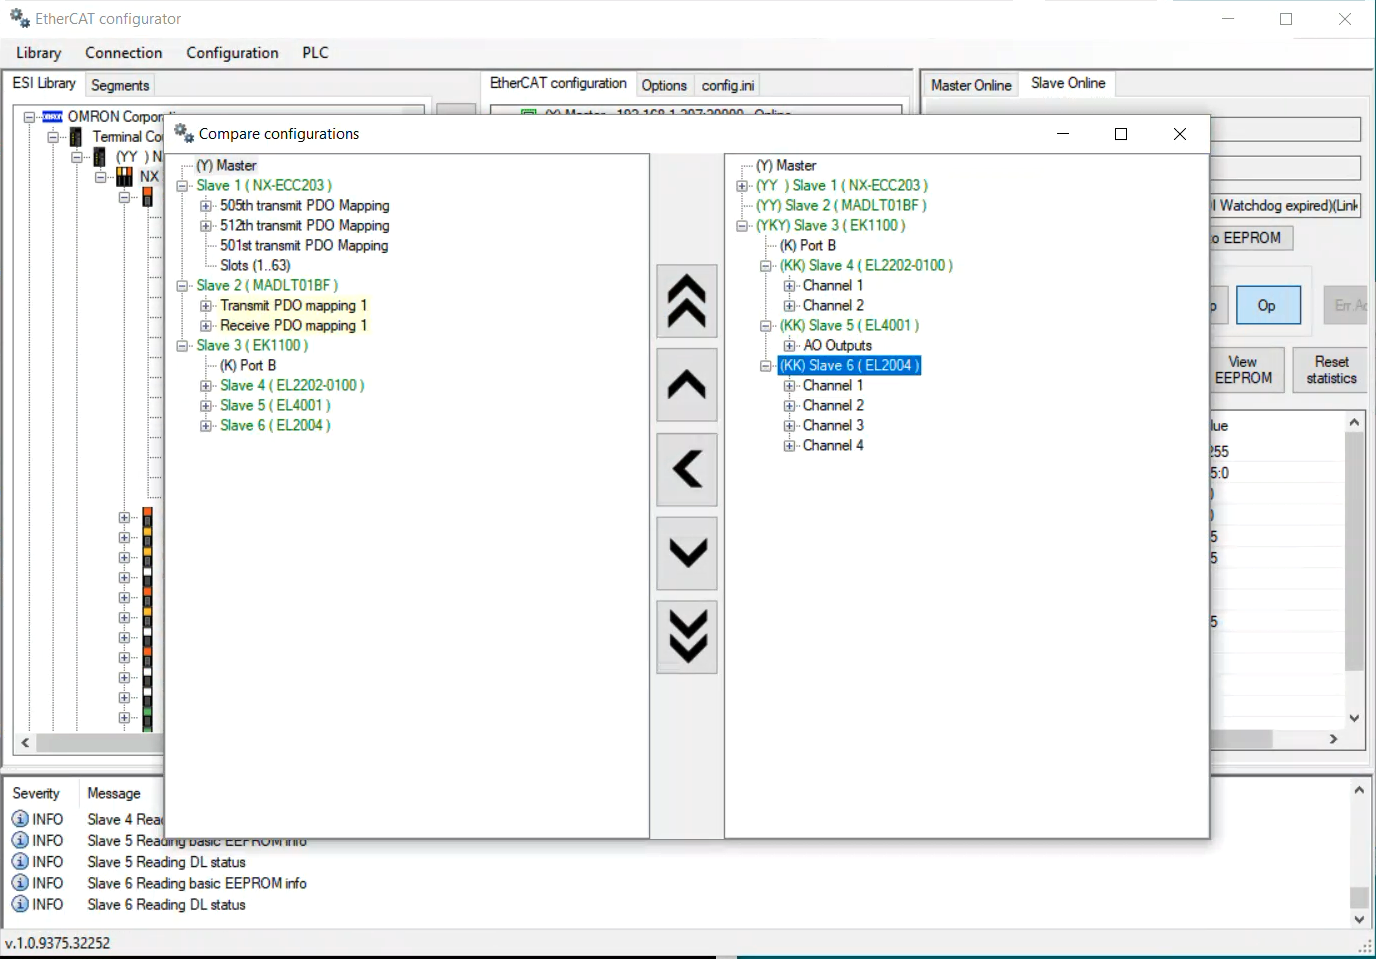Expand Slave 4 (EL2202-0100) in left tree
1376x959 pixels.
(x=206, y=386)
